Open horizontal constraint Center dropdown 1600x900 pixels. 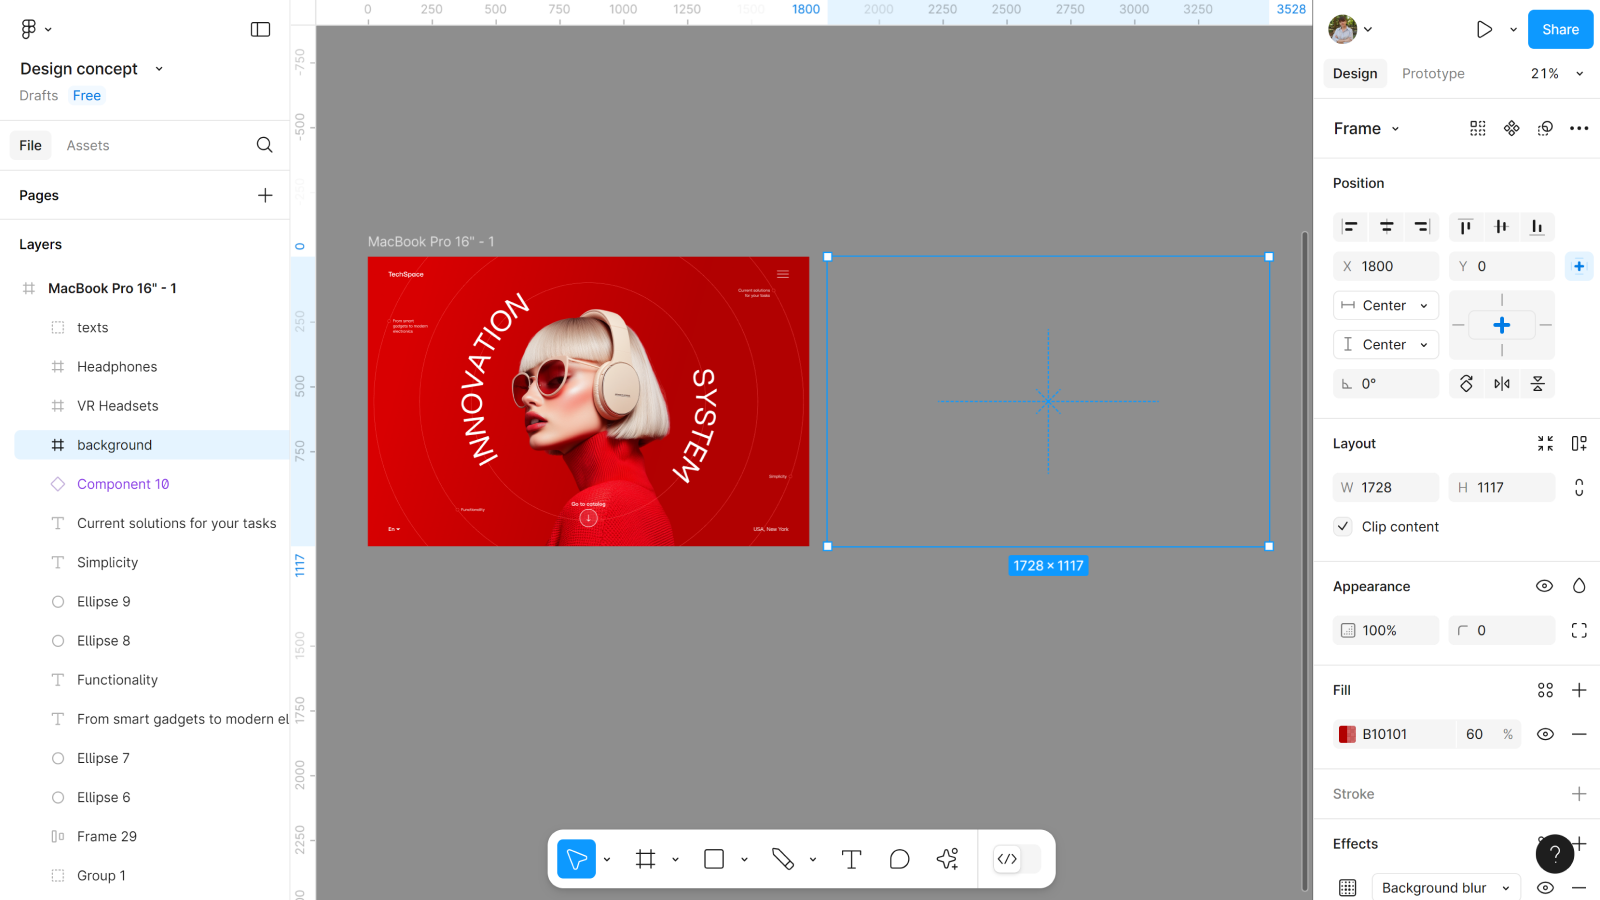click(x=1386, y=306)
